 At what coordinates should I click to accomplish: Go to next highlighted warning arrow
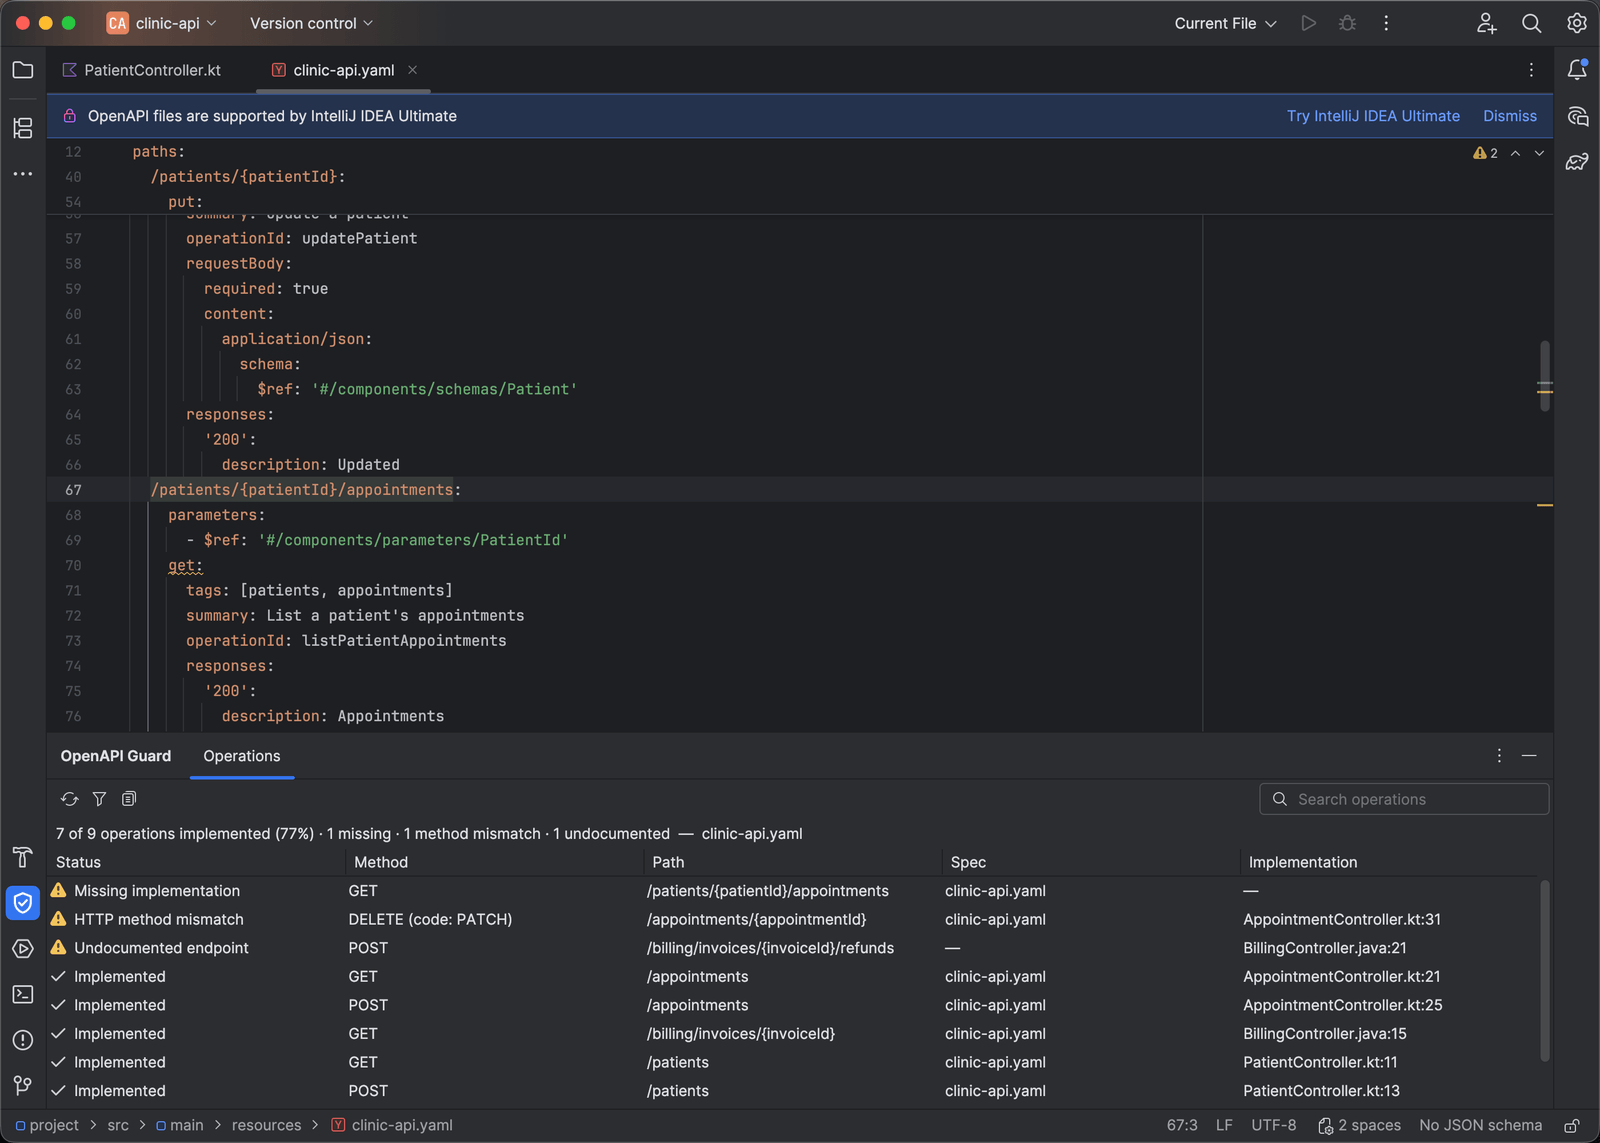pos(1539,153)
